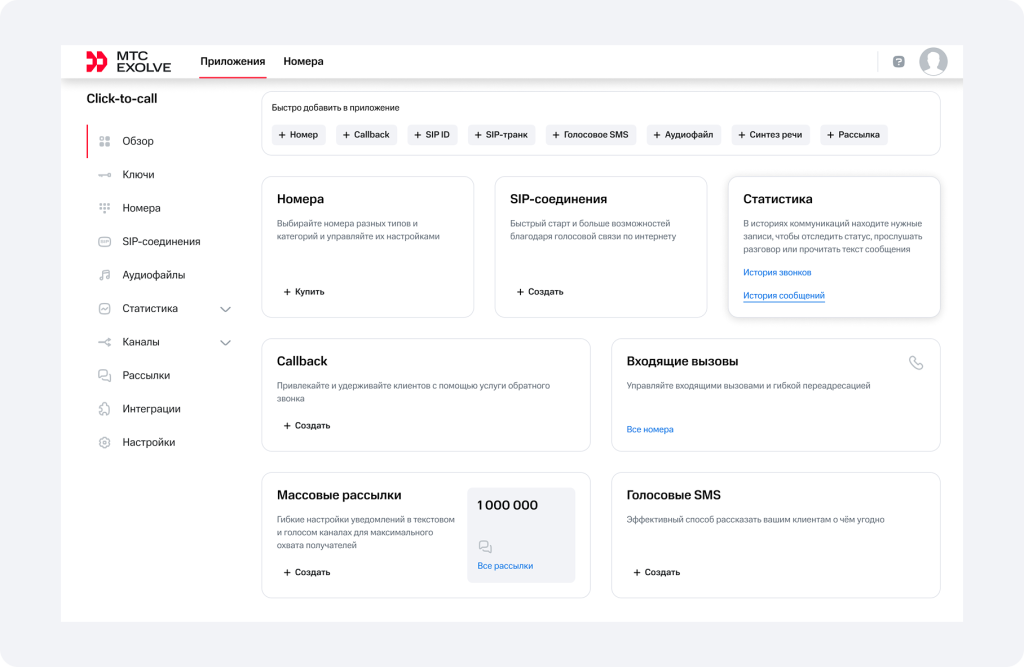Follow the Все рассылки link
The height and width of the screenshot is (667, 1024).
505,566
